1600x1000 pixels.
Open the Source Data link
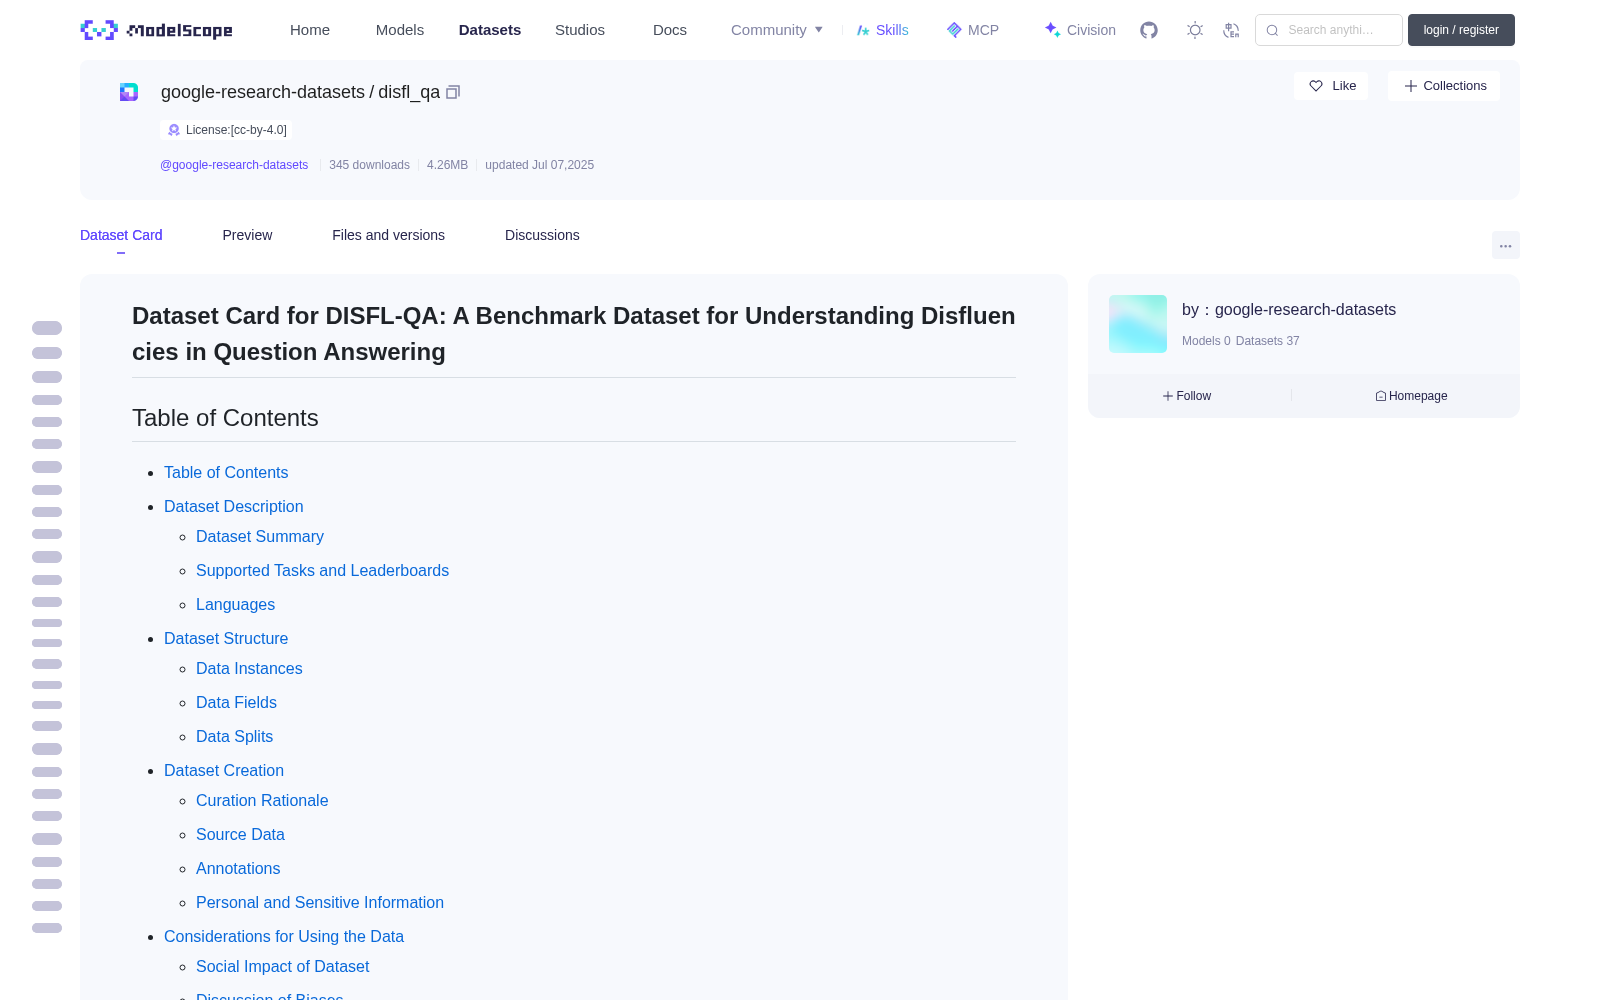click(x=240, y=834)
